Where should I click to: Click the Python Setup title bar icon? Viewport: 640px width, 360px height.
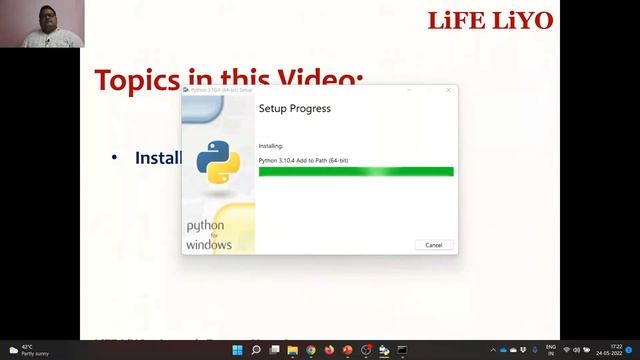click(x=186, y=90)
